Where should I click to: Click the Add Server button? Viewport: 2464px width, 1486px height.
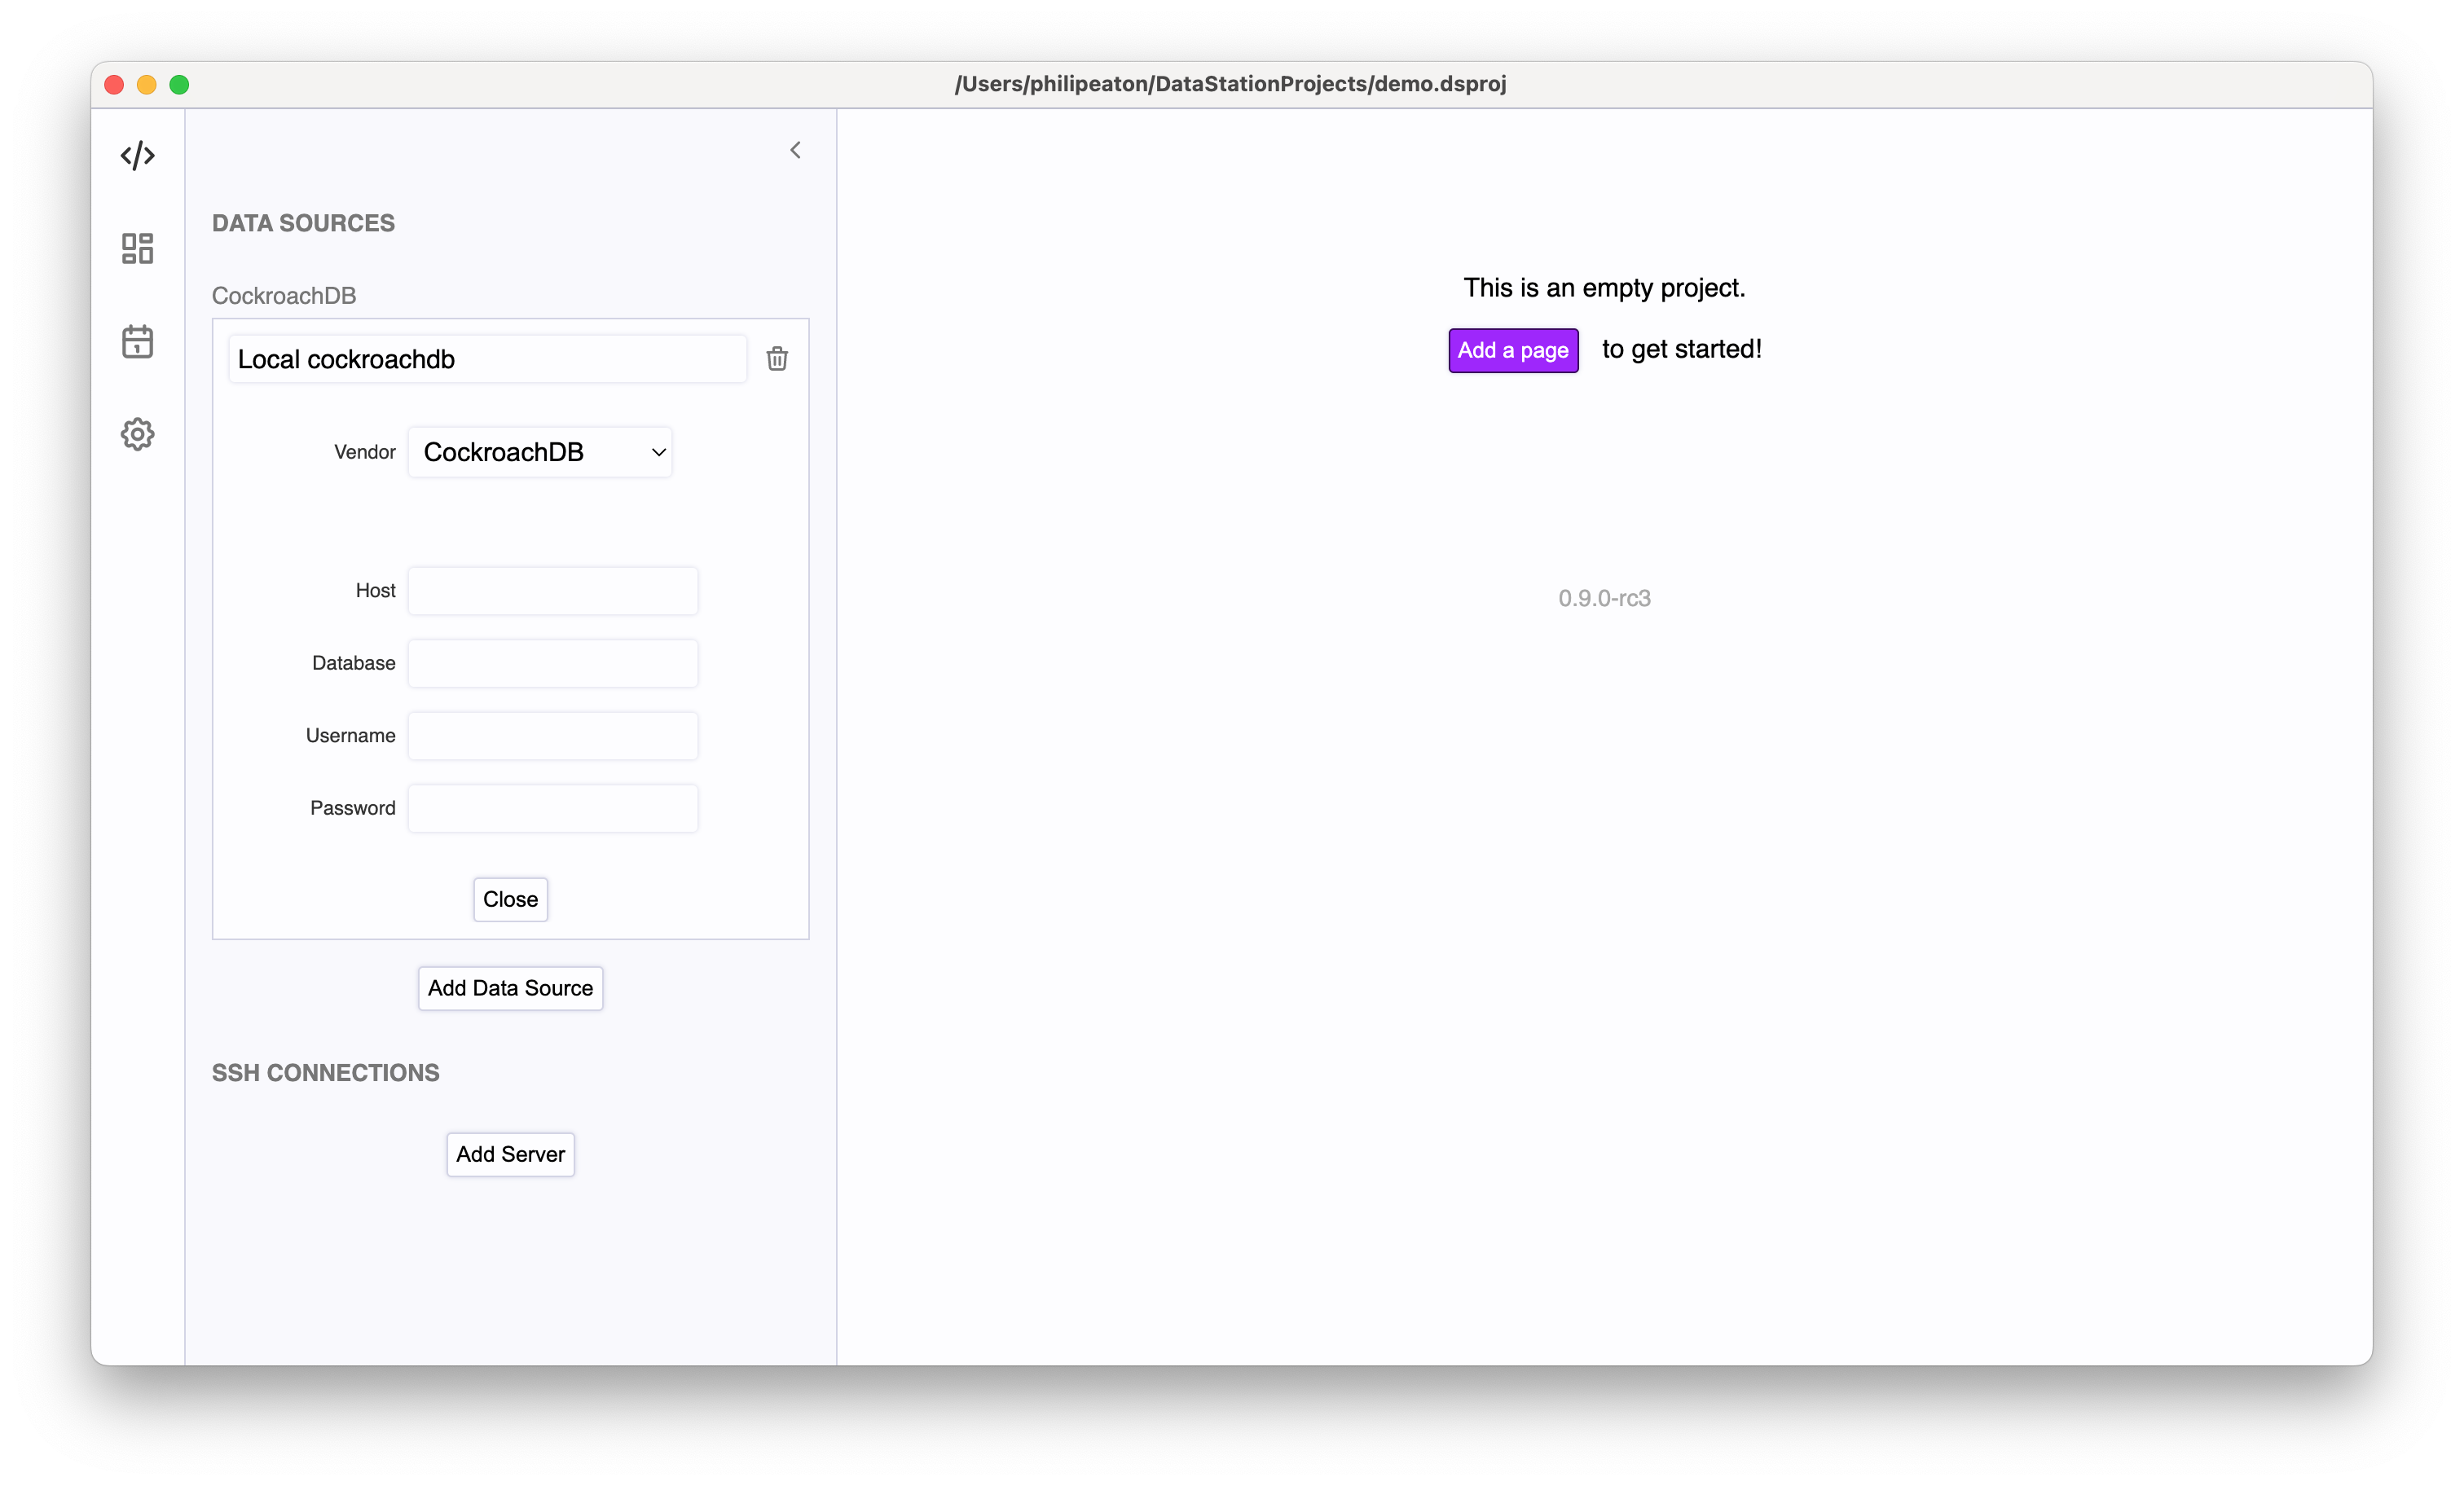pos(510,1154)
